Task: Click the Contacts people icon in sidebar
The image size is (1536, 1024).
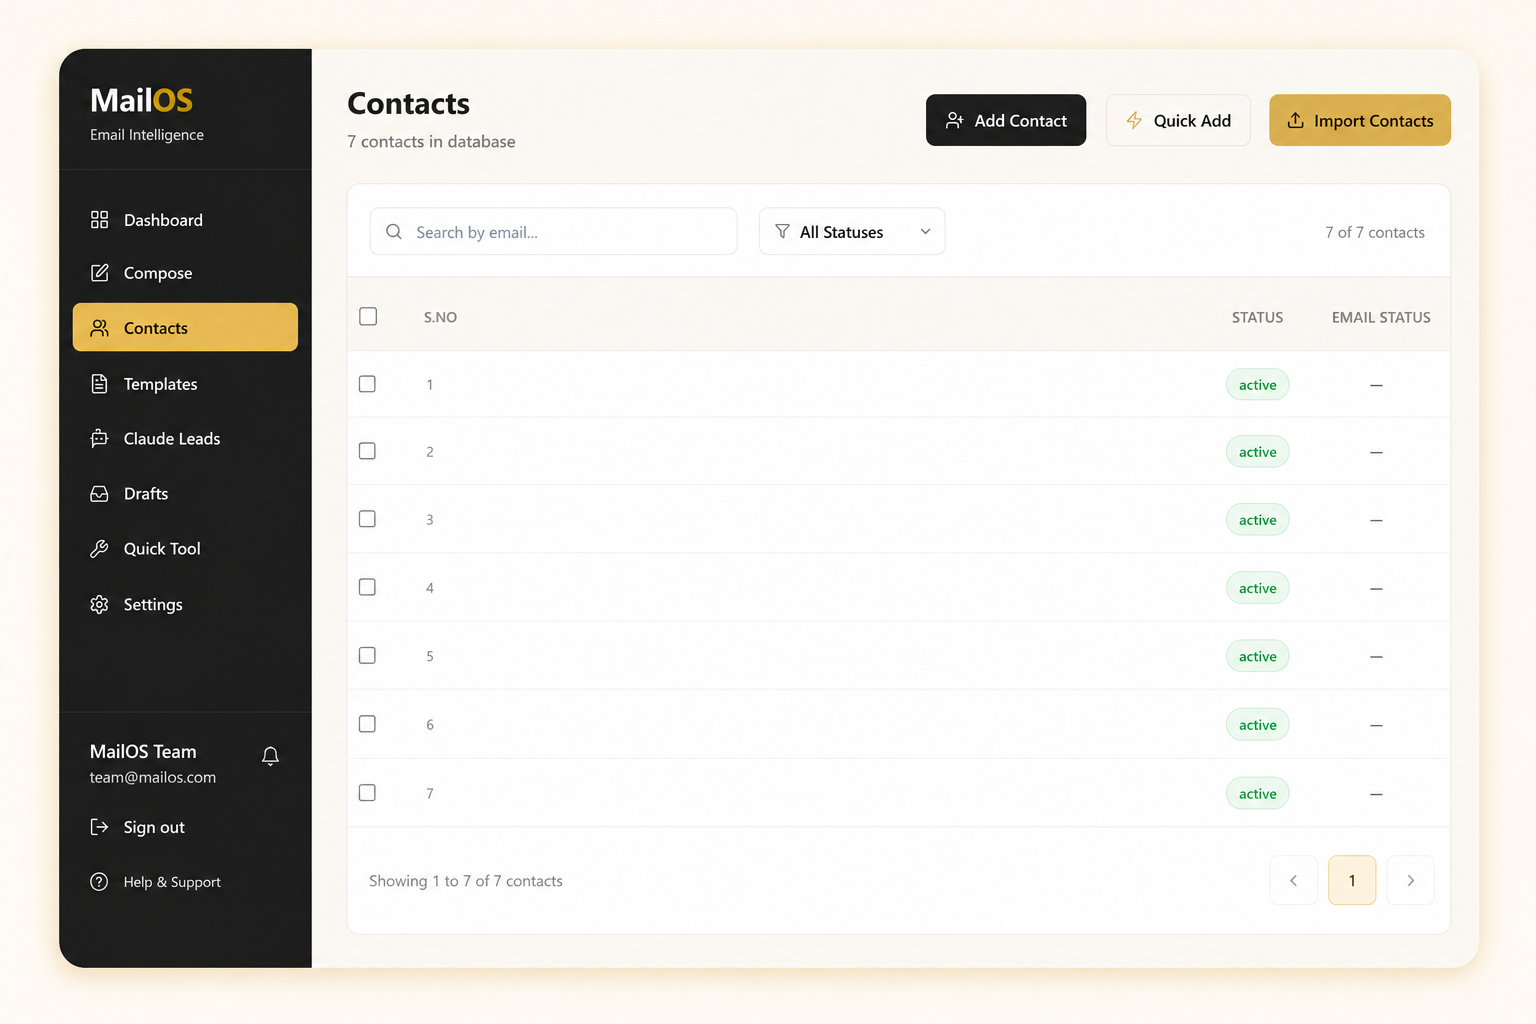Action: [99, 328]
